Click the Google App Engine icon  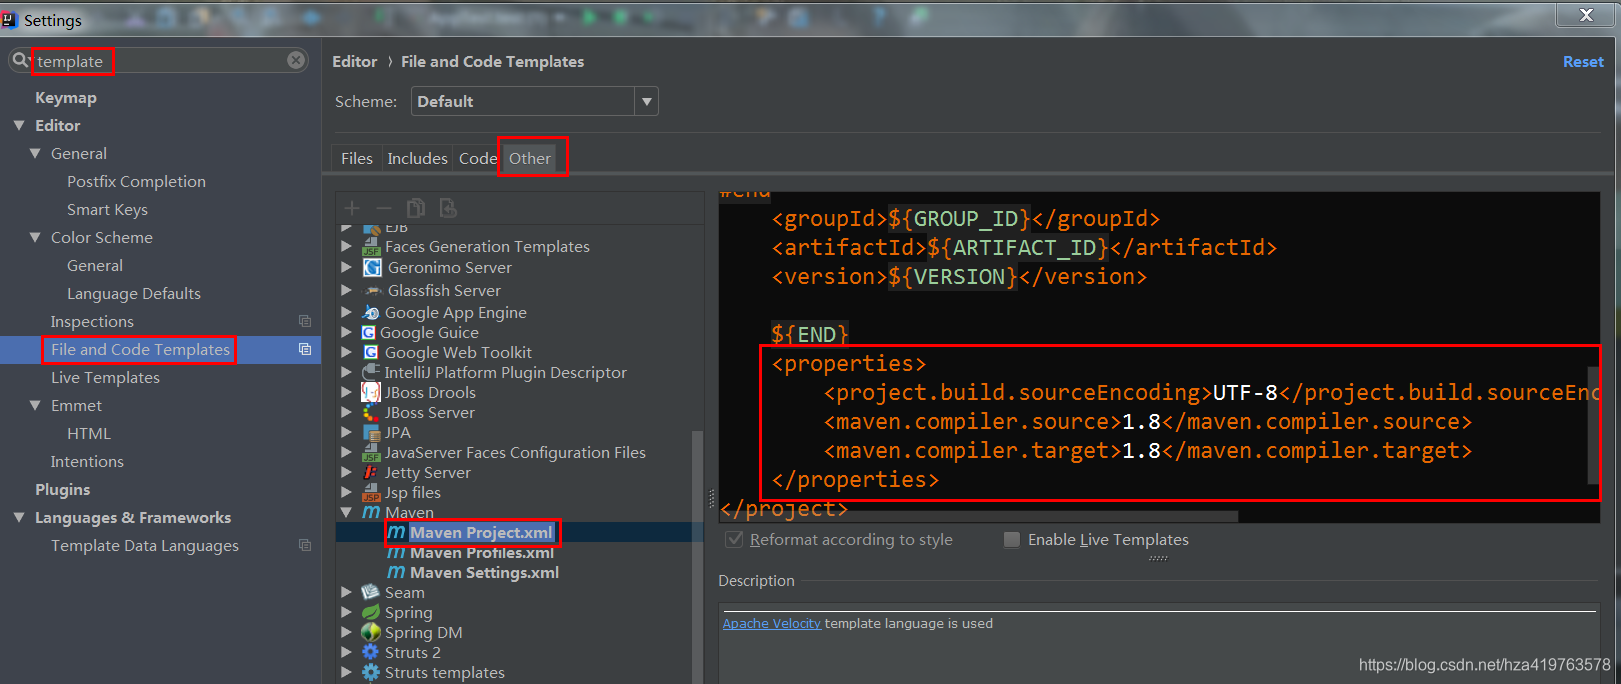(371, 313)
